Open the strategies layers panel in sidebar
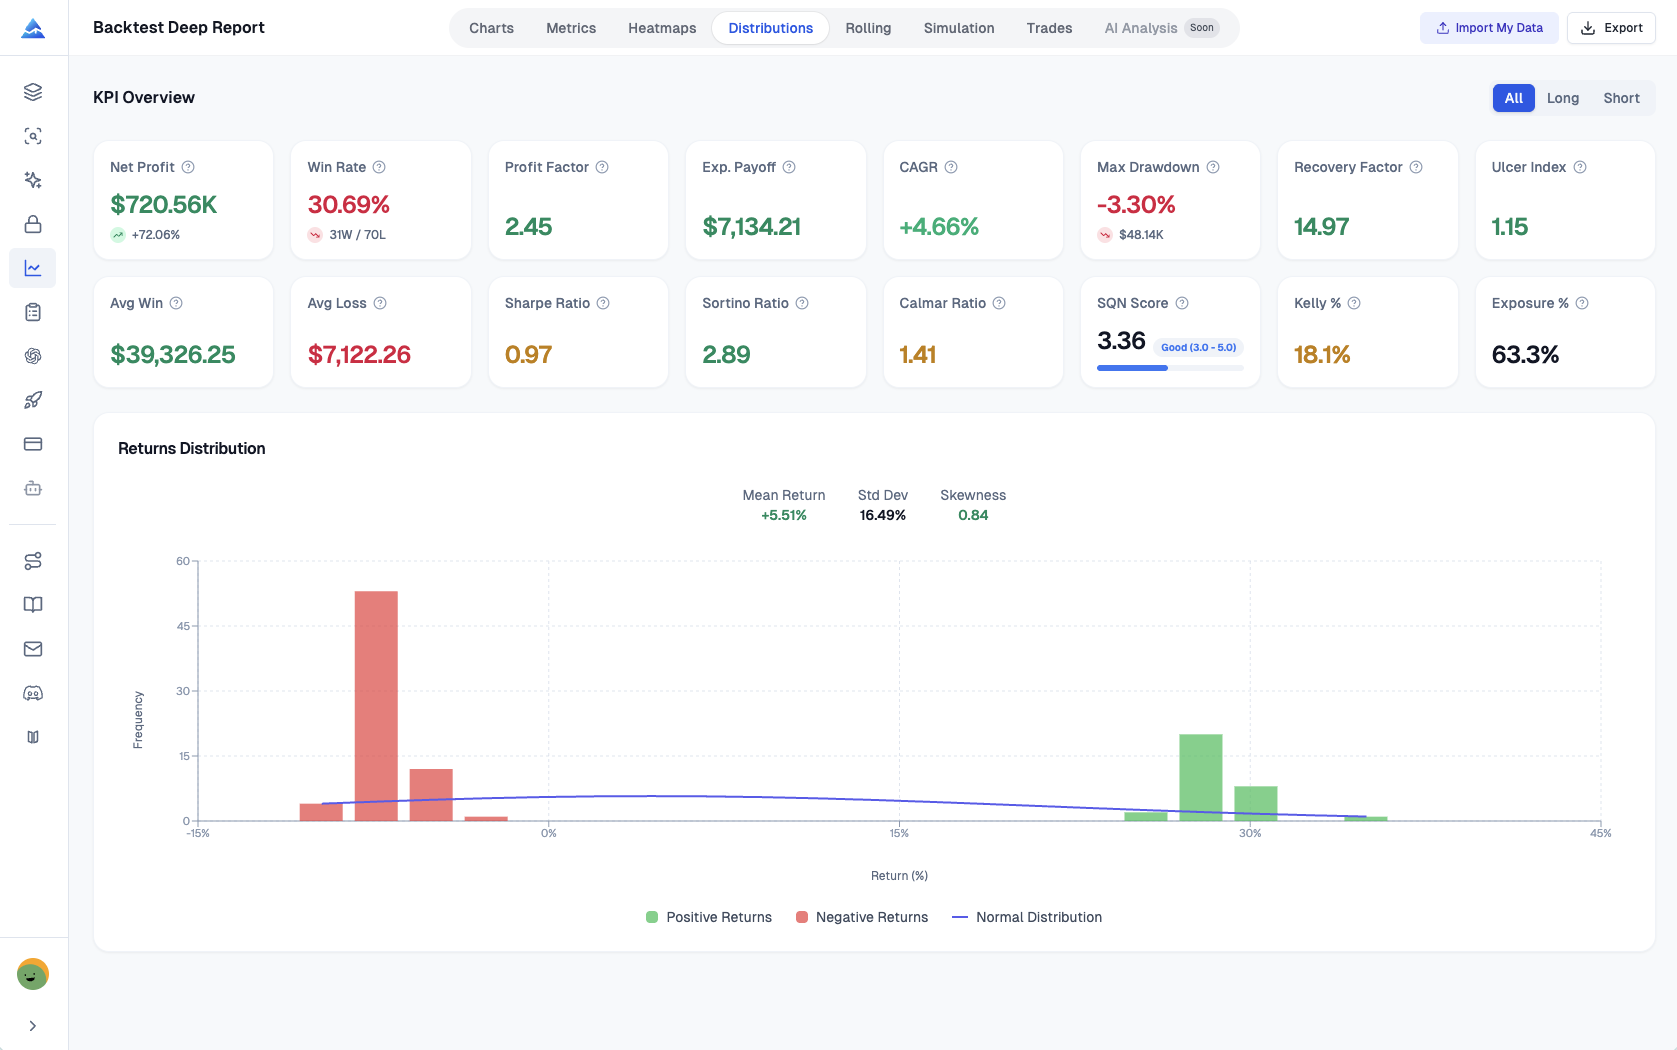 point(33,92)
